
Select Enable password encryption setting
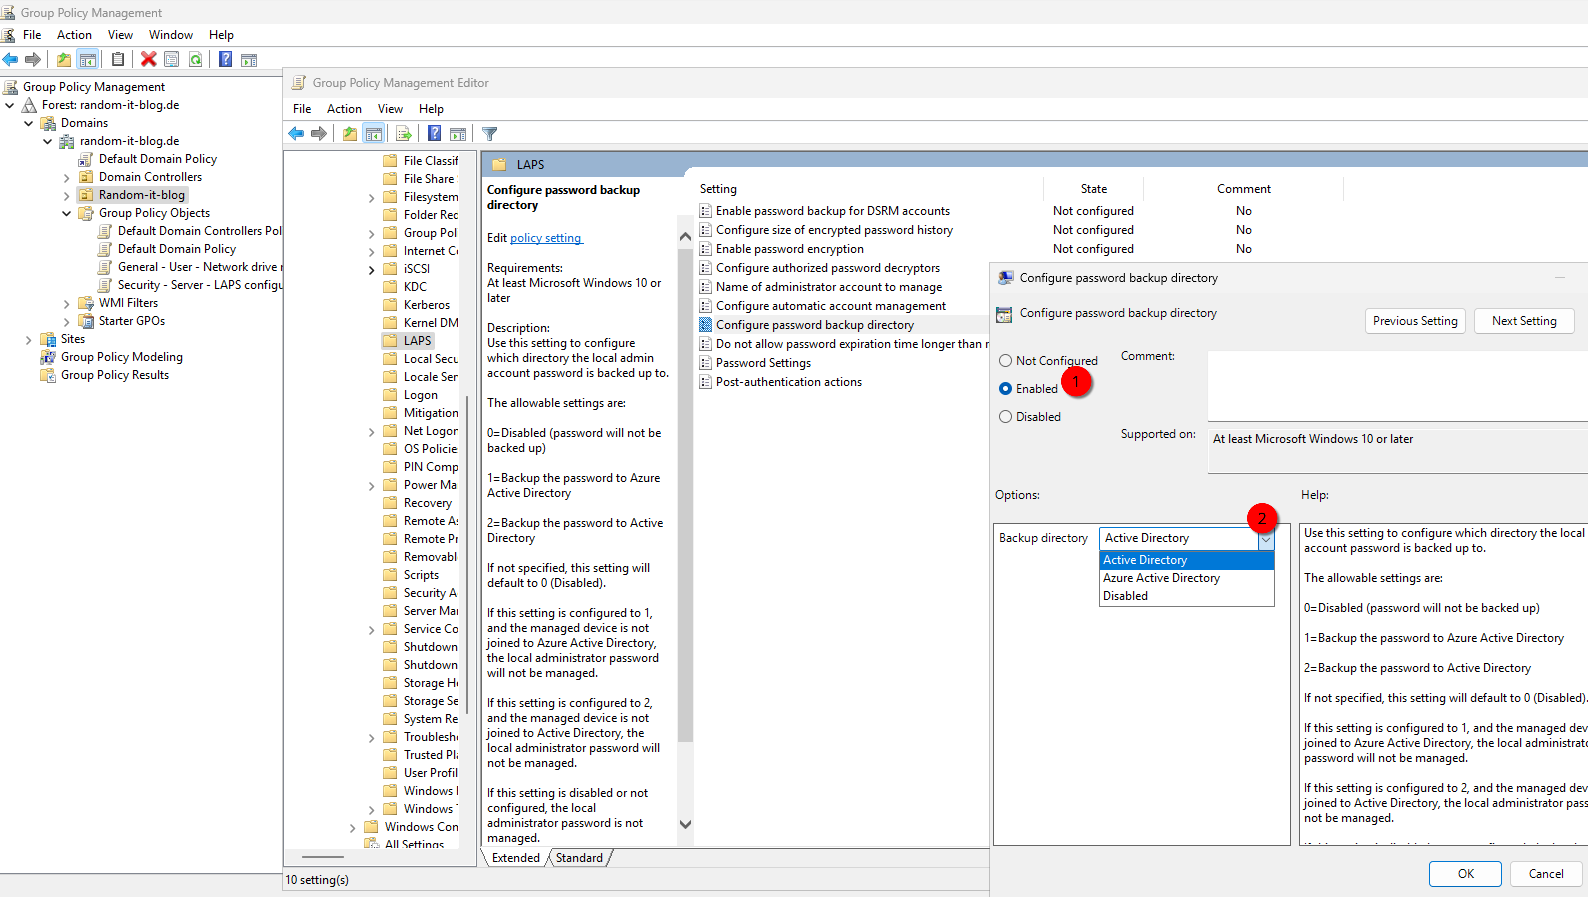pos(789,249)
